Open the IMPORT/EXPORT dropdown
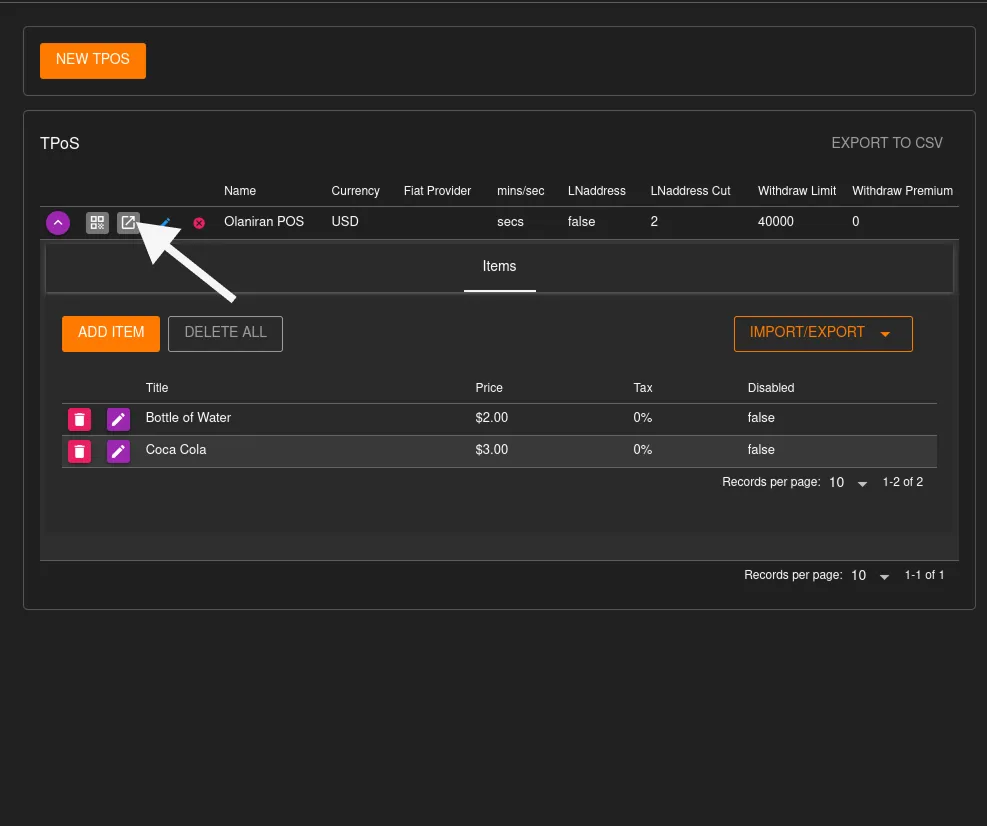This screenshot has height=826, width=987. (822, 333)
